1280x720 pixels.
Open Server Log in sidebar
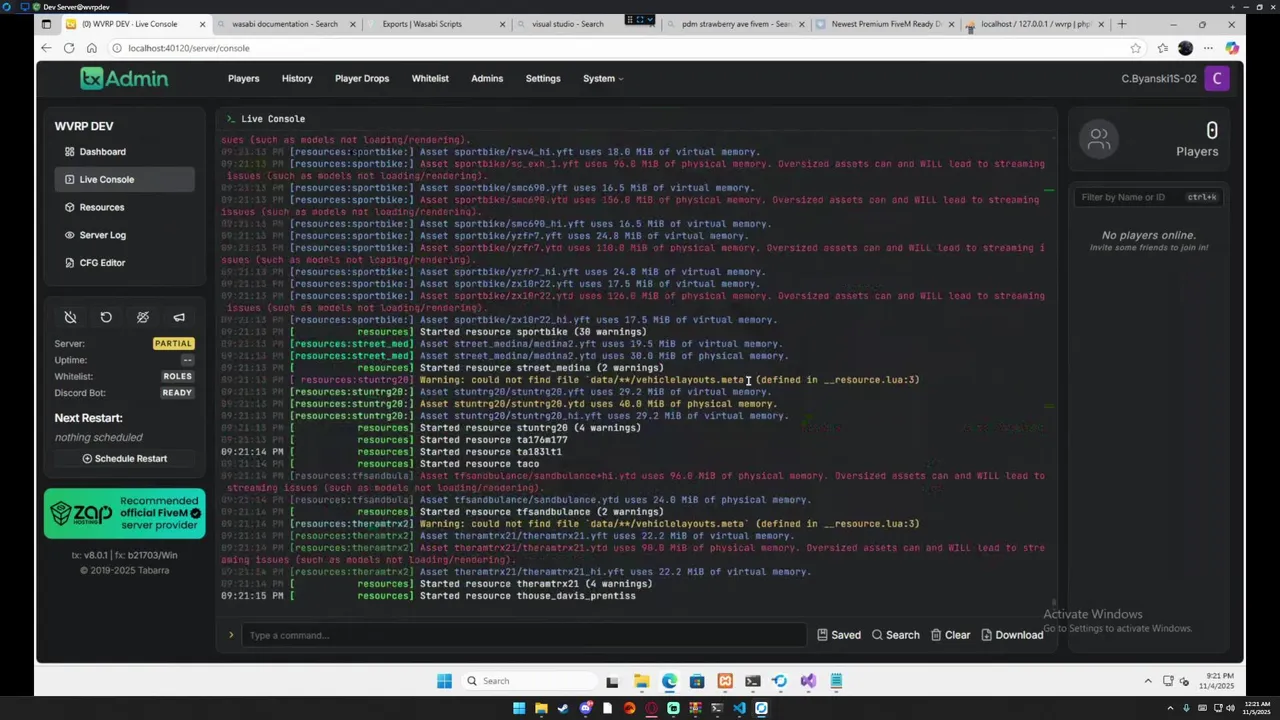coord(124,235)
